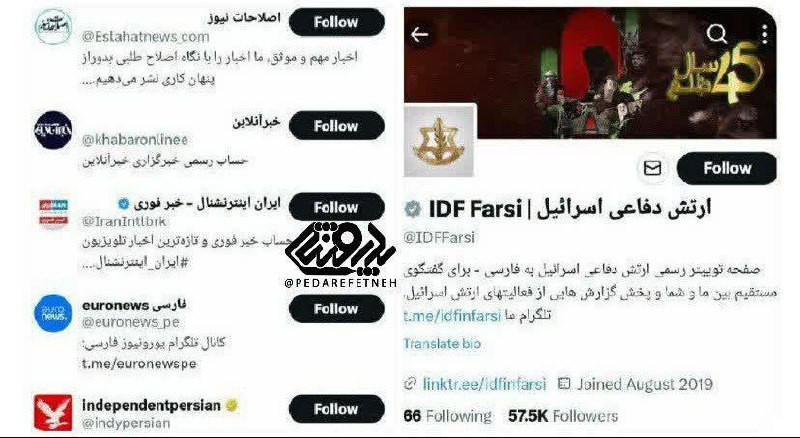800x438 pixels.
Task: Click the independentpersian eagle avatar
Action: tap(53, 412)
